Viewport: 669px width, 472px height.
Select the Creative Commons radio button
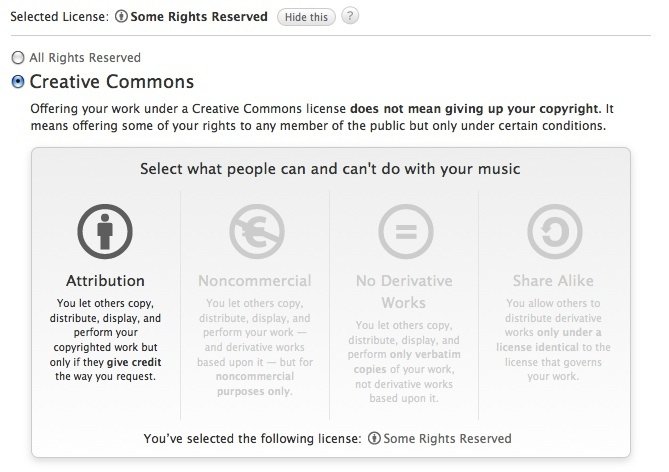(x=17, y=82)
